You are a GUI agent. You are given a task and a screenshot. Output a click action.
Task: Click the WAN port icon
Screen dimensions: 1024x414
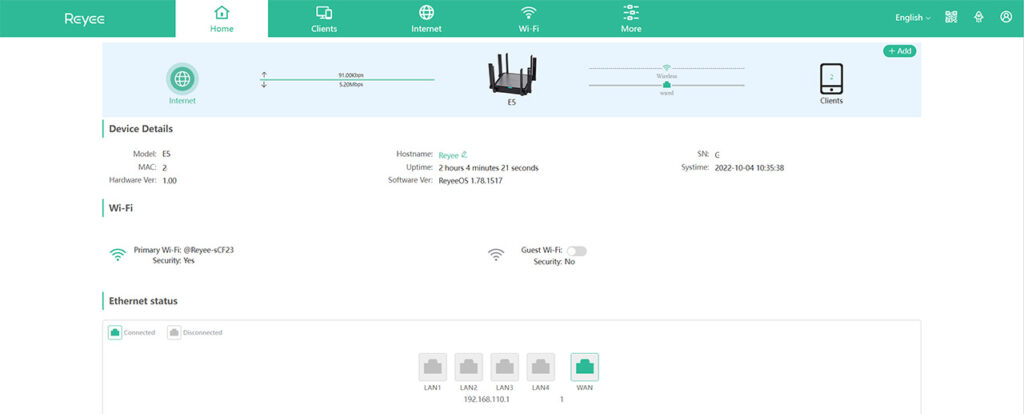pyautogui.click(x=584, y=367)
